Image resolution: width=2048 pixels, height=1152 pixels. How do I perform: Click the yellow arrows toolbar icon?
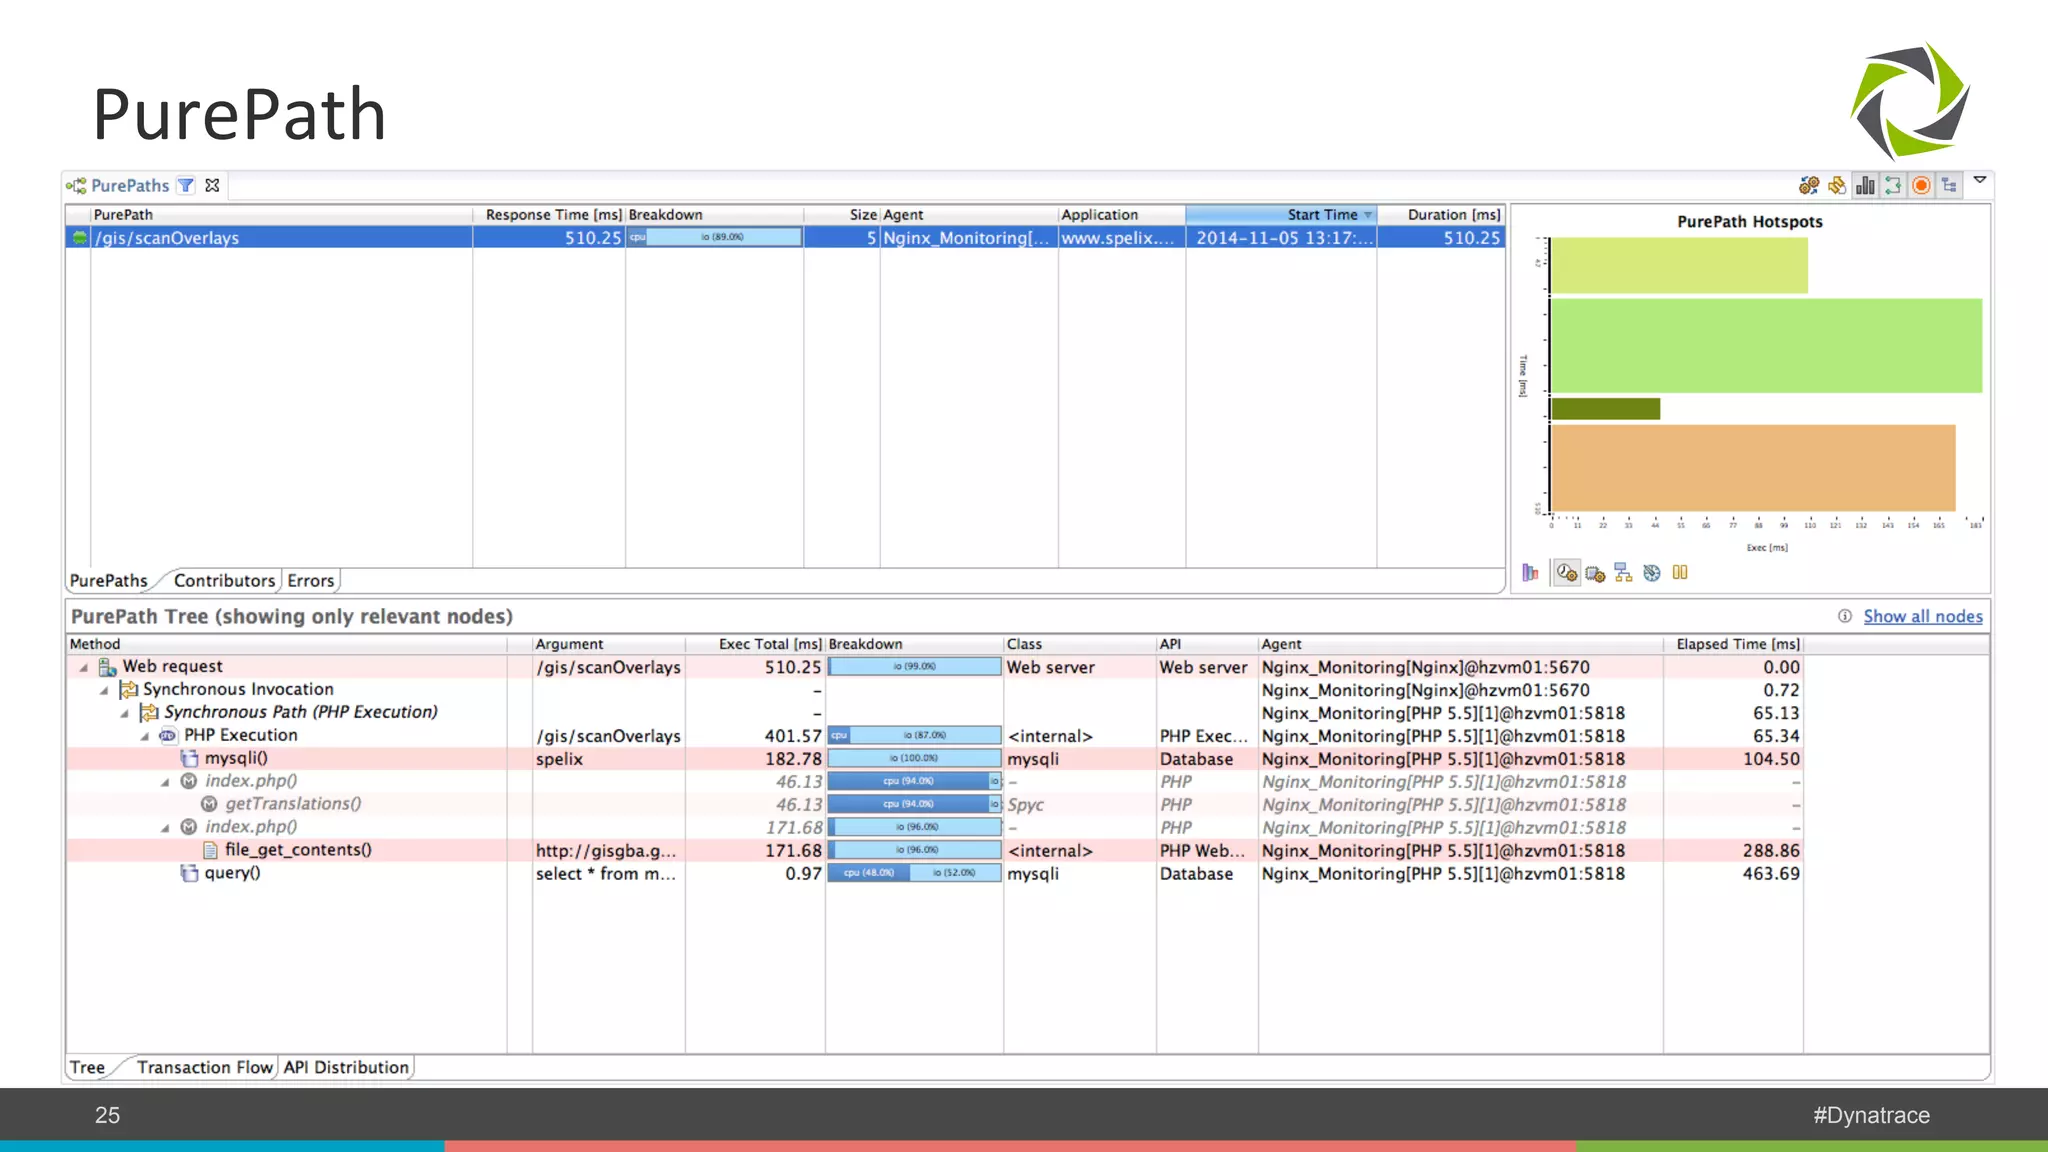pyautogui.click(x=1836, y=185)
